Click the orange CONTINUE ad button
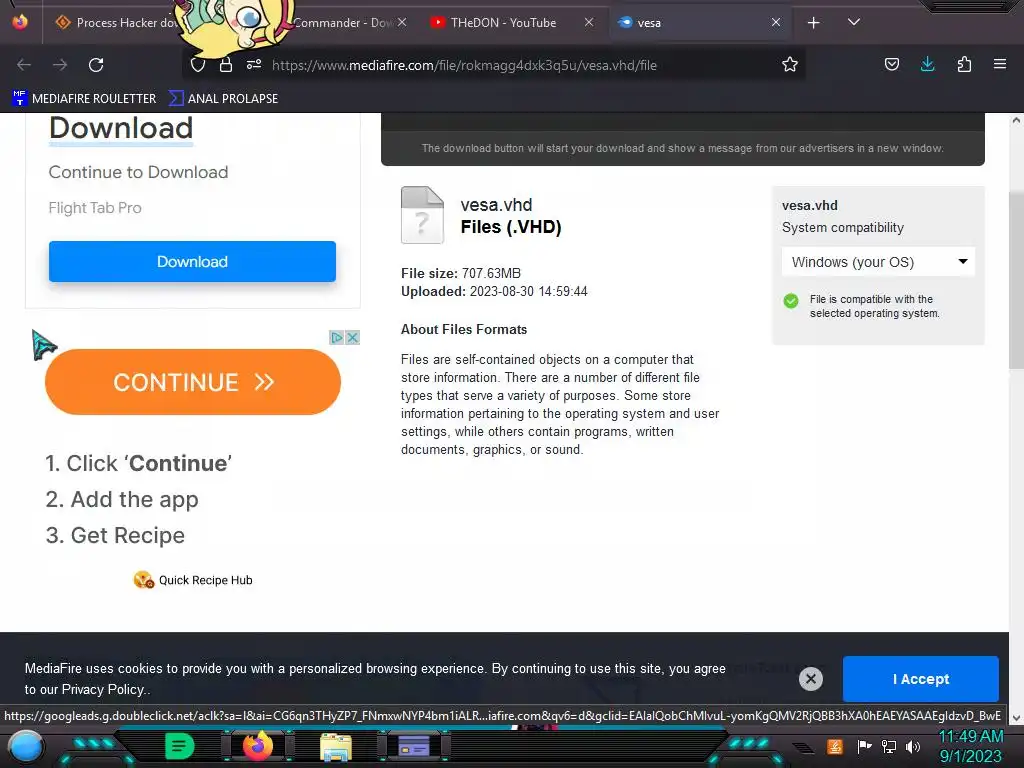This screenshot has width=1024, height=768. 193,382
